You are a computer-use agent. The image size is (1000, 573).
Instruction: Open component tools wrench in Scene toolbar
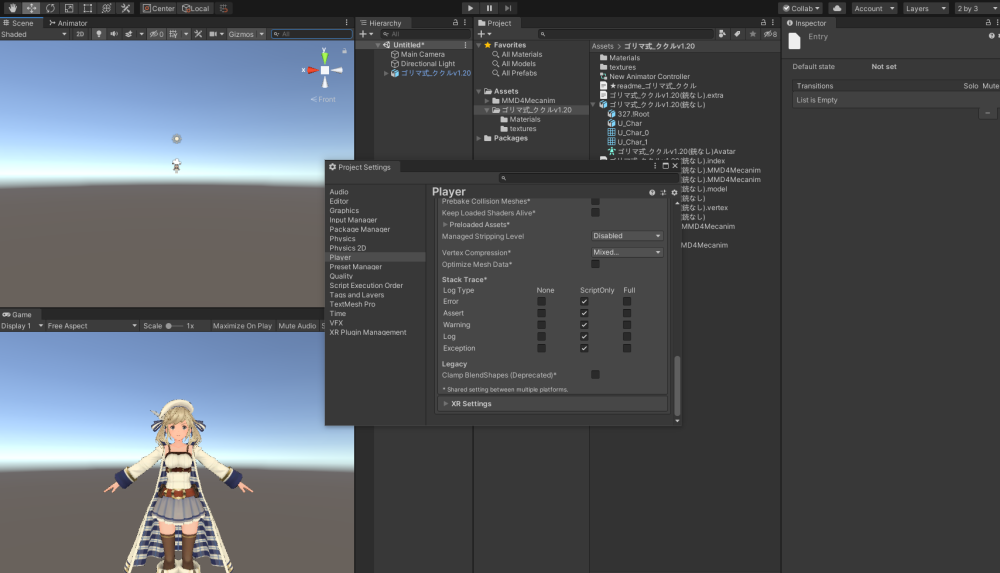tap(198, 34)
